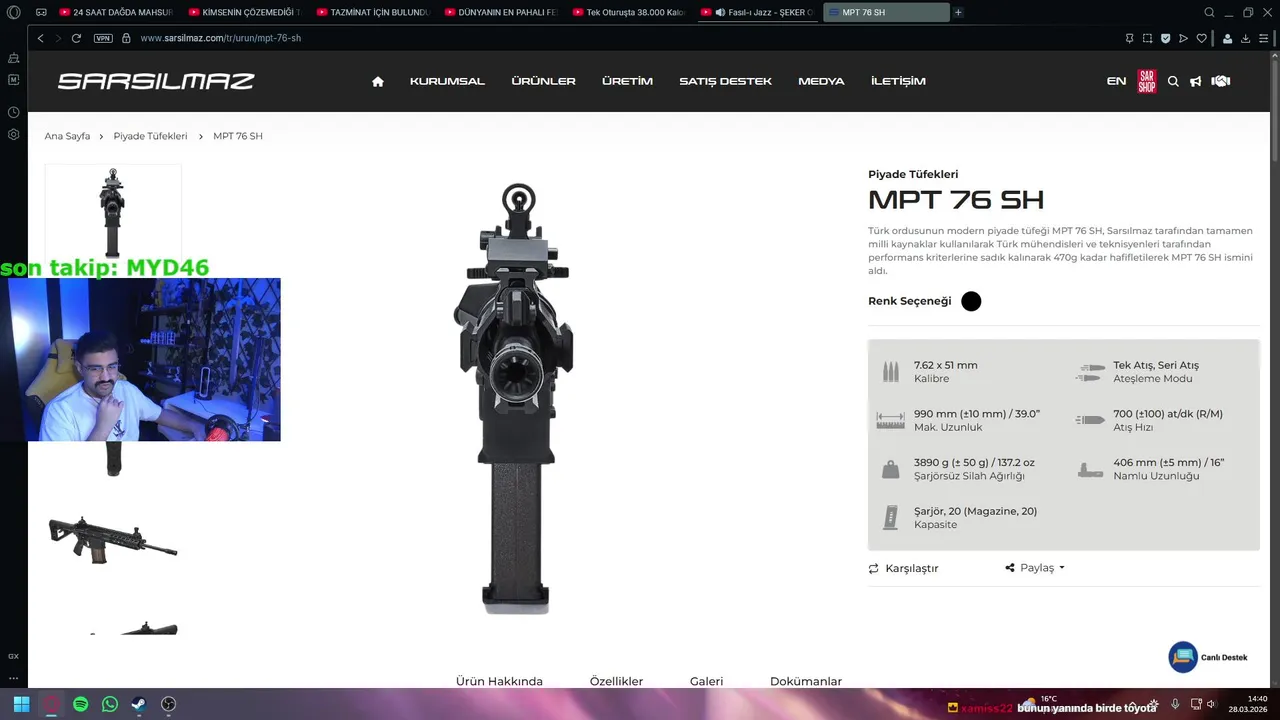Open the downloads icon in browser toolbar

[1246, 38]
